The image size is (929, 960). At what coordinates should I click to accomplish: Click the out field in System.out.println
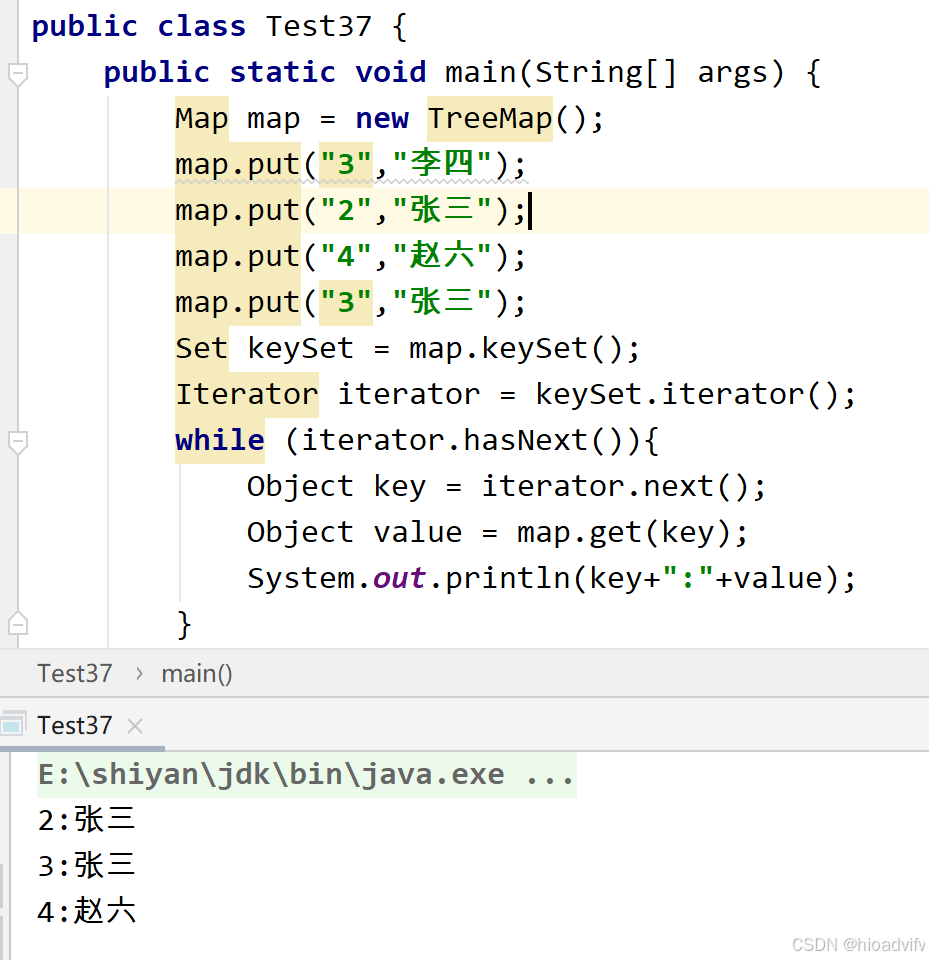(398, 577)
